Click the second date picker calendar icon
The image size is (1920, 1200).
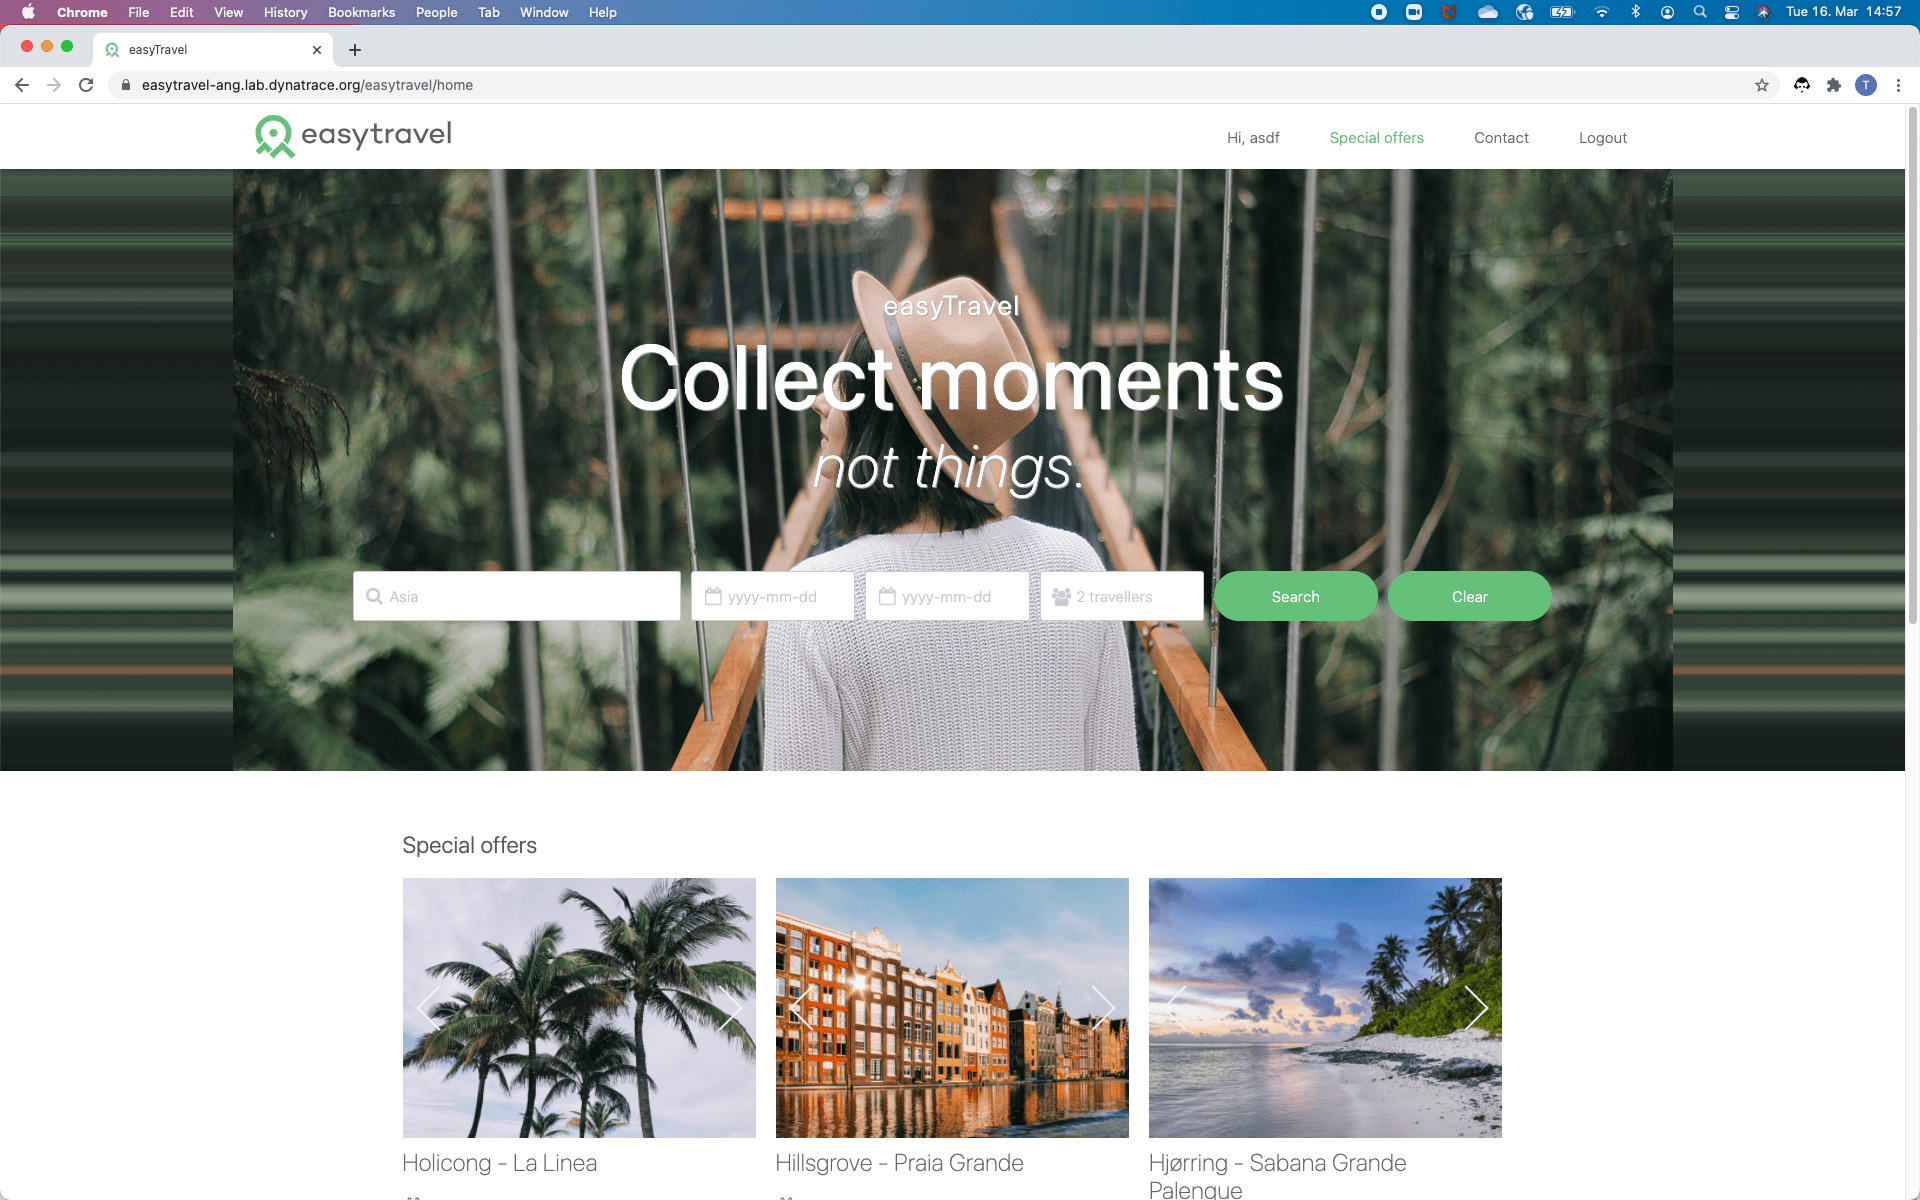point(889,596)
